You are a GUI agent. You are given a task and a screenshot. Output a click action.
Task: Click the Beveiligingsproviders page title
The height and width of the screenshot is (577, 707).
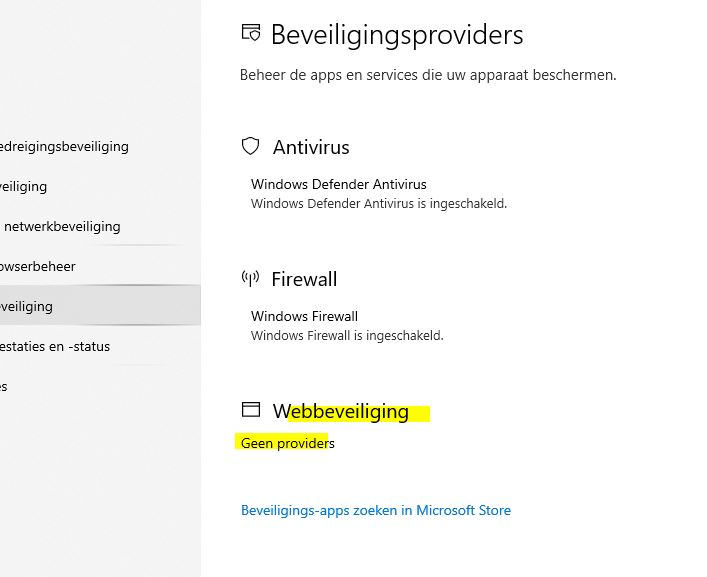(x=396, y=35)
